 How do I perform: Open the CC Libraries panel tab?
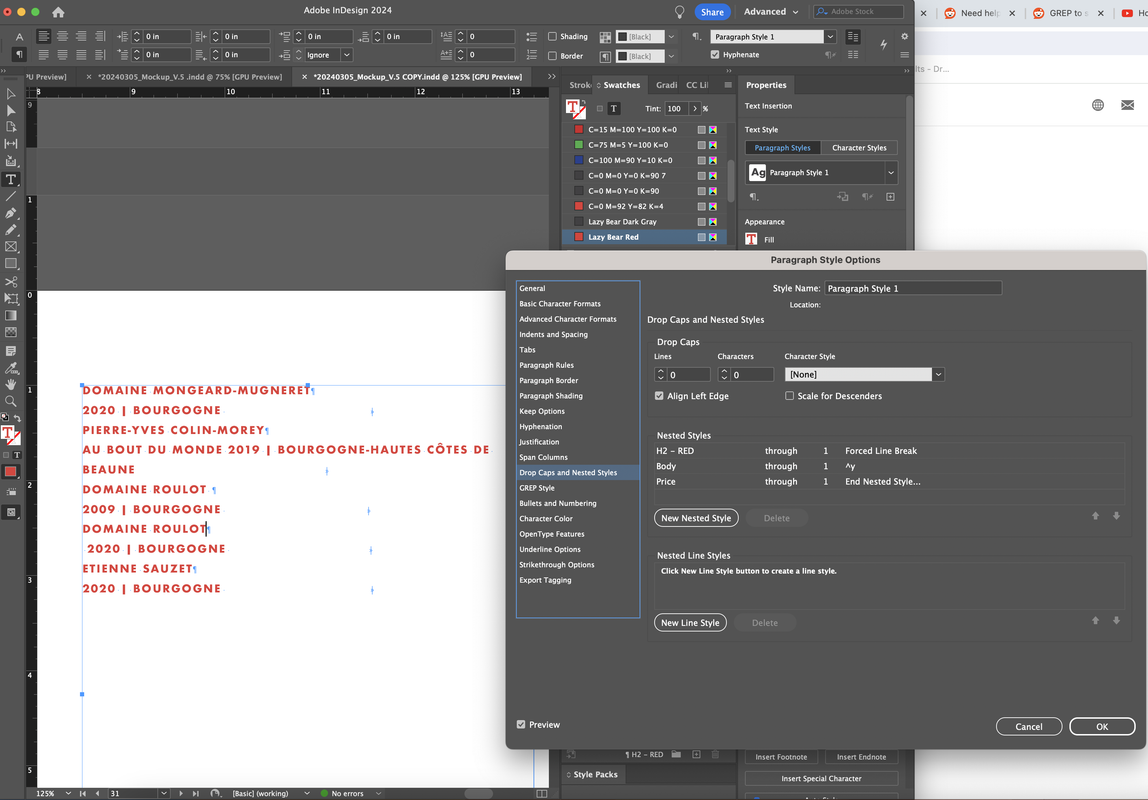click(697, 85)
